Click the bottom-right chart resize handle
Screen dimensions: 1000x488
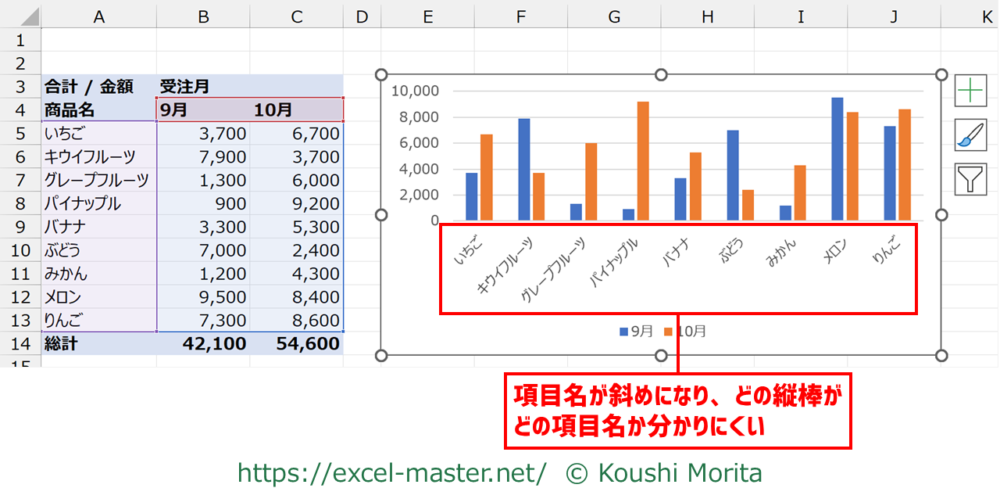pos(941,356)
